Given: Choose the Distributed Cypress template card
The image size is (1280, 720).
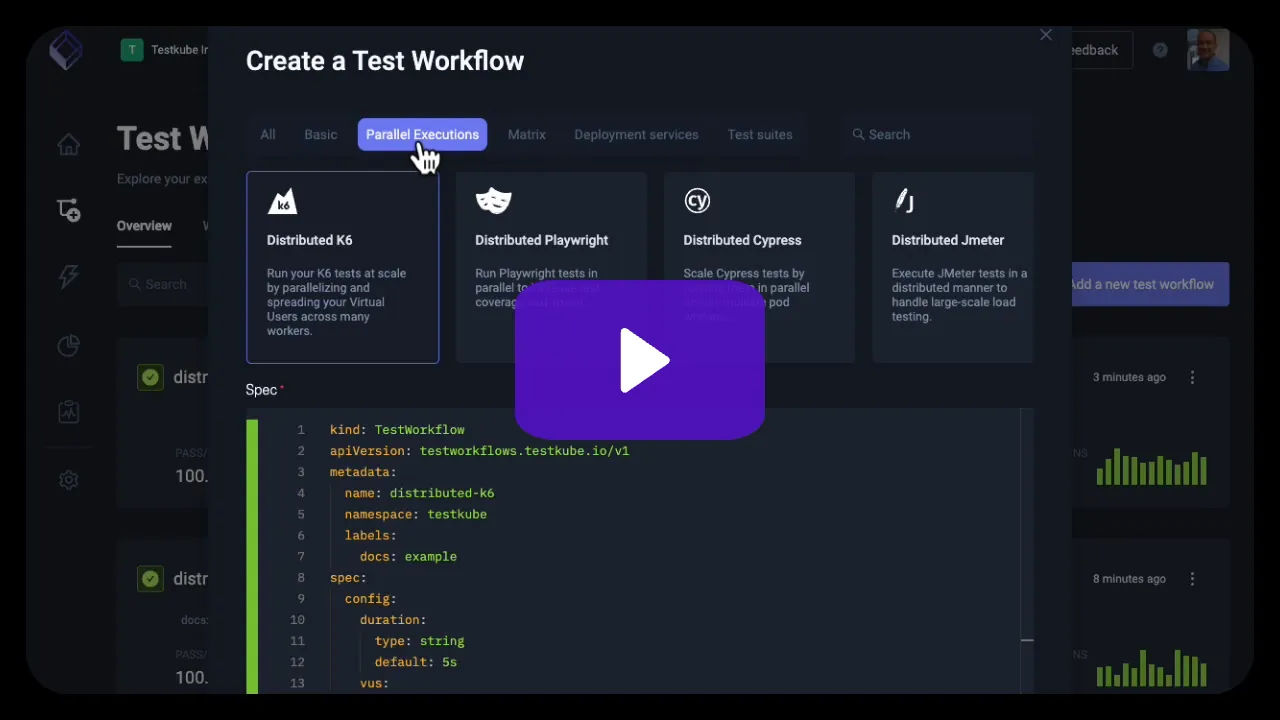Looking at the screenshot, I should click(759, 267).
